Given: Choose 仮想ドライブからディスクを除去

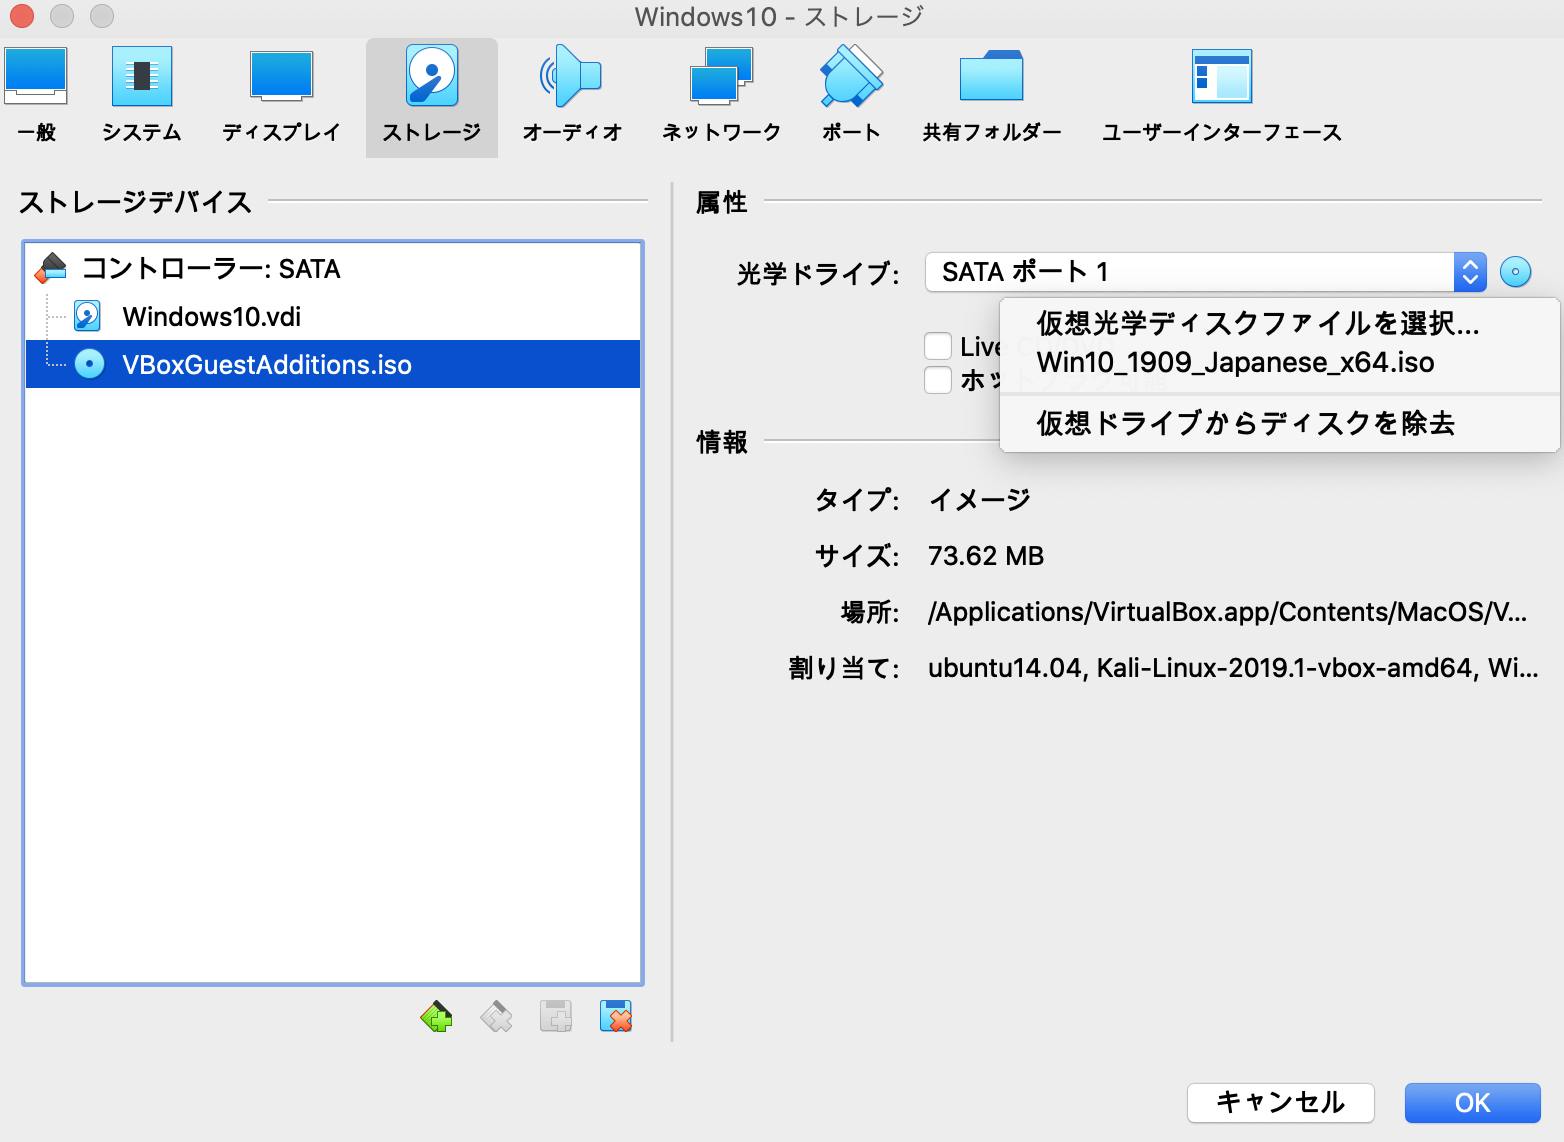Looking at the screenshot, I should tap(1247, 423).
